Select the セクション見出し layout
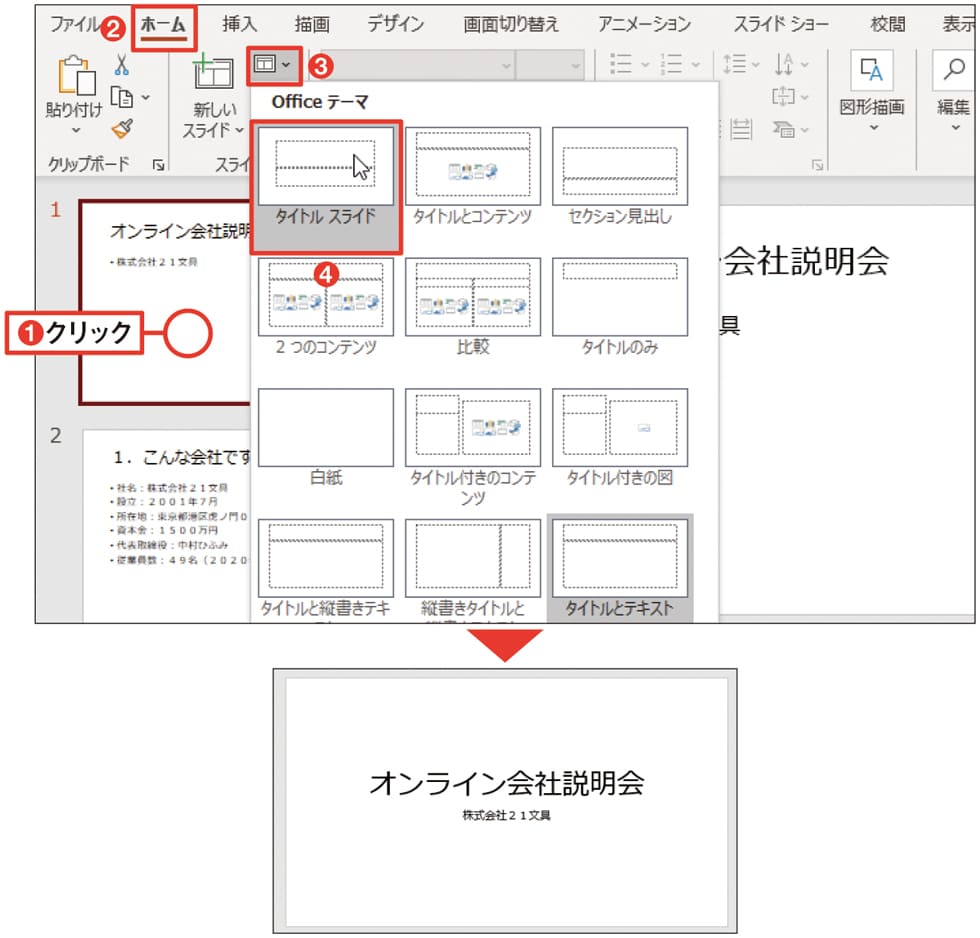 point(620,177)
